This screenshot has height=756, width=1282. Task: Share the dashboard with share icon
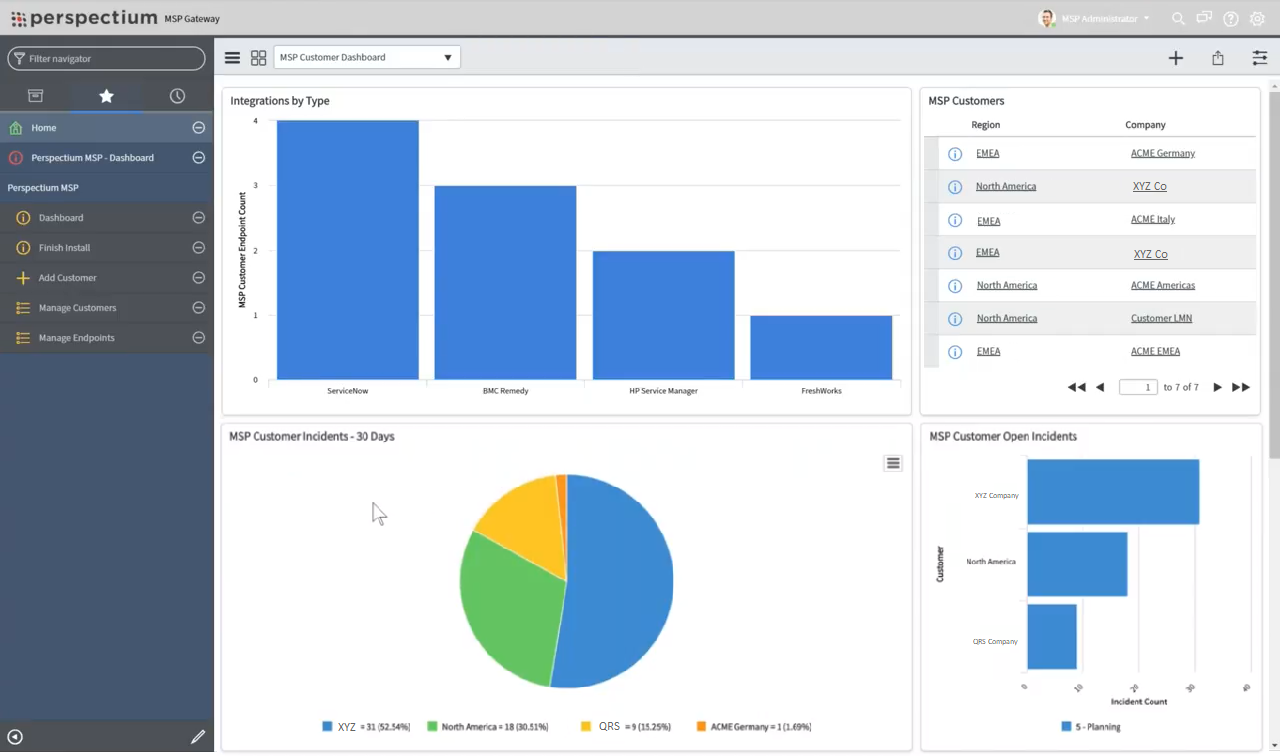[x=1218, y=58]
